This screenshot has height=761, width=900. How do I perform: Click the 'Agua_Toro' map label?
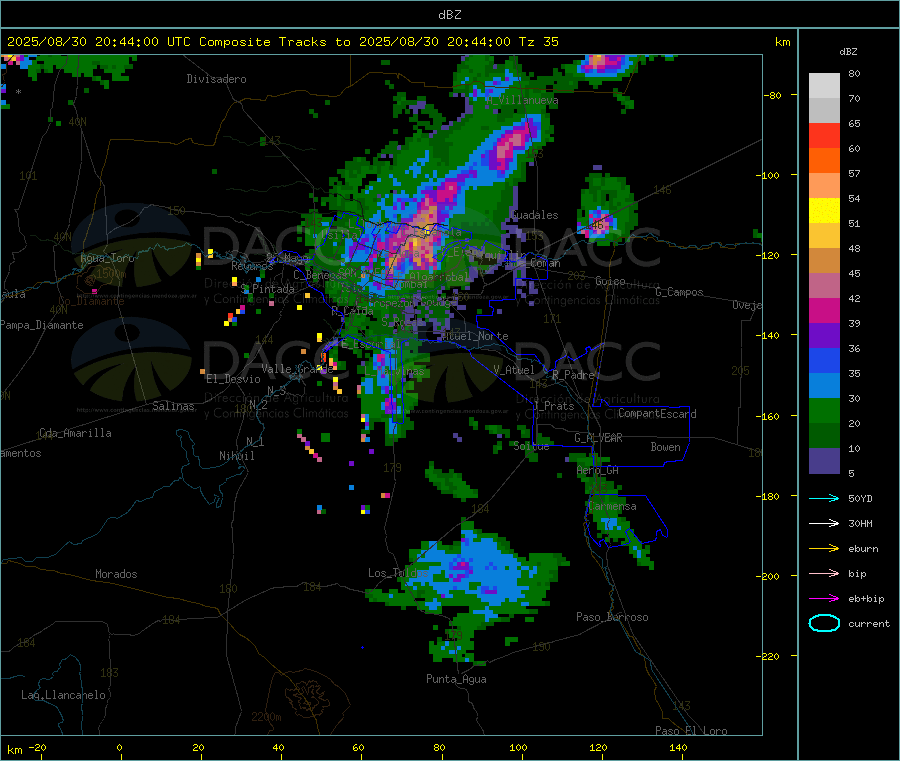[107, 258]
